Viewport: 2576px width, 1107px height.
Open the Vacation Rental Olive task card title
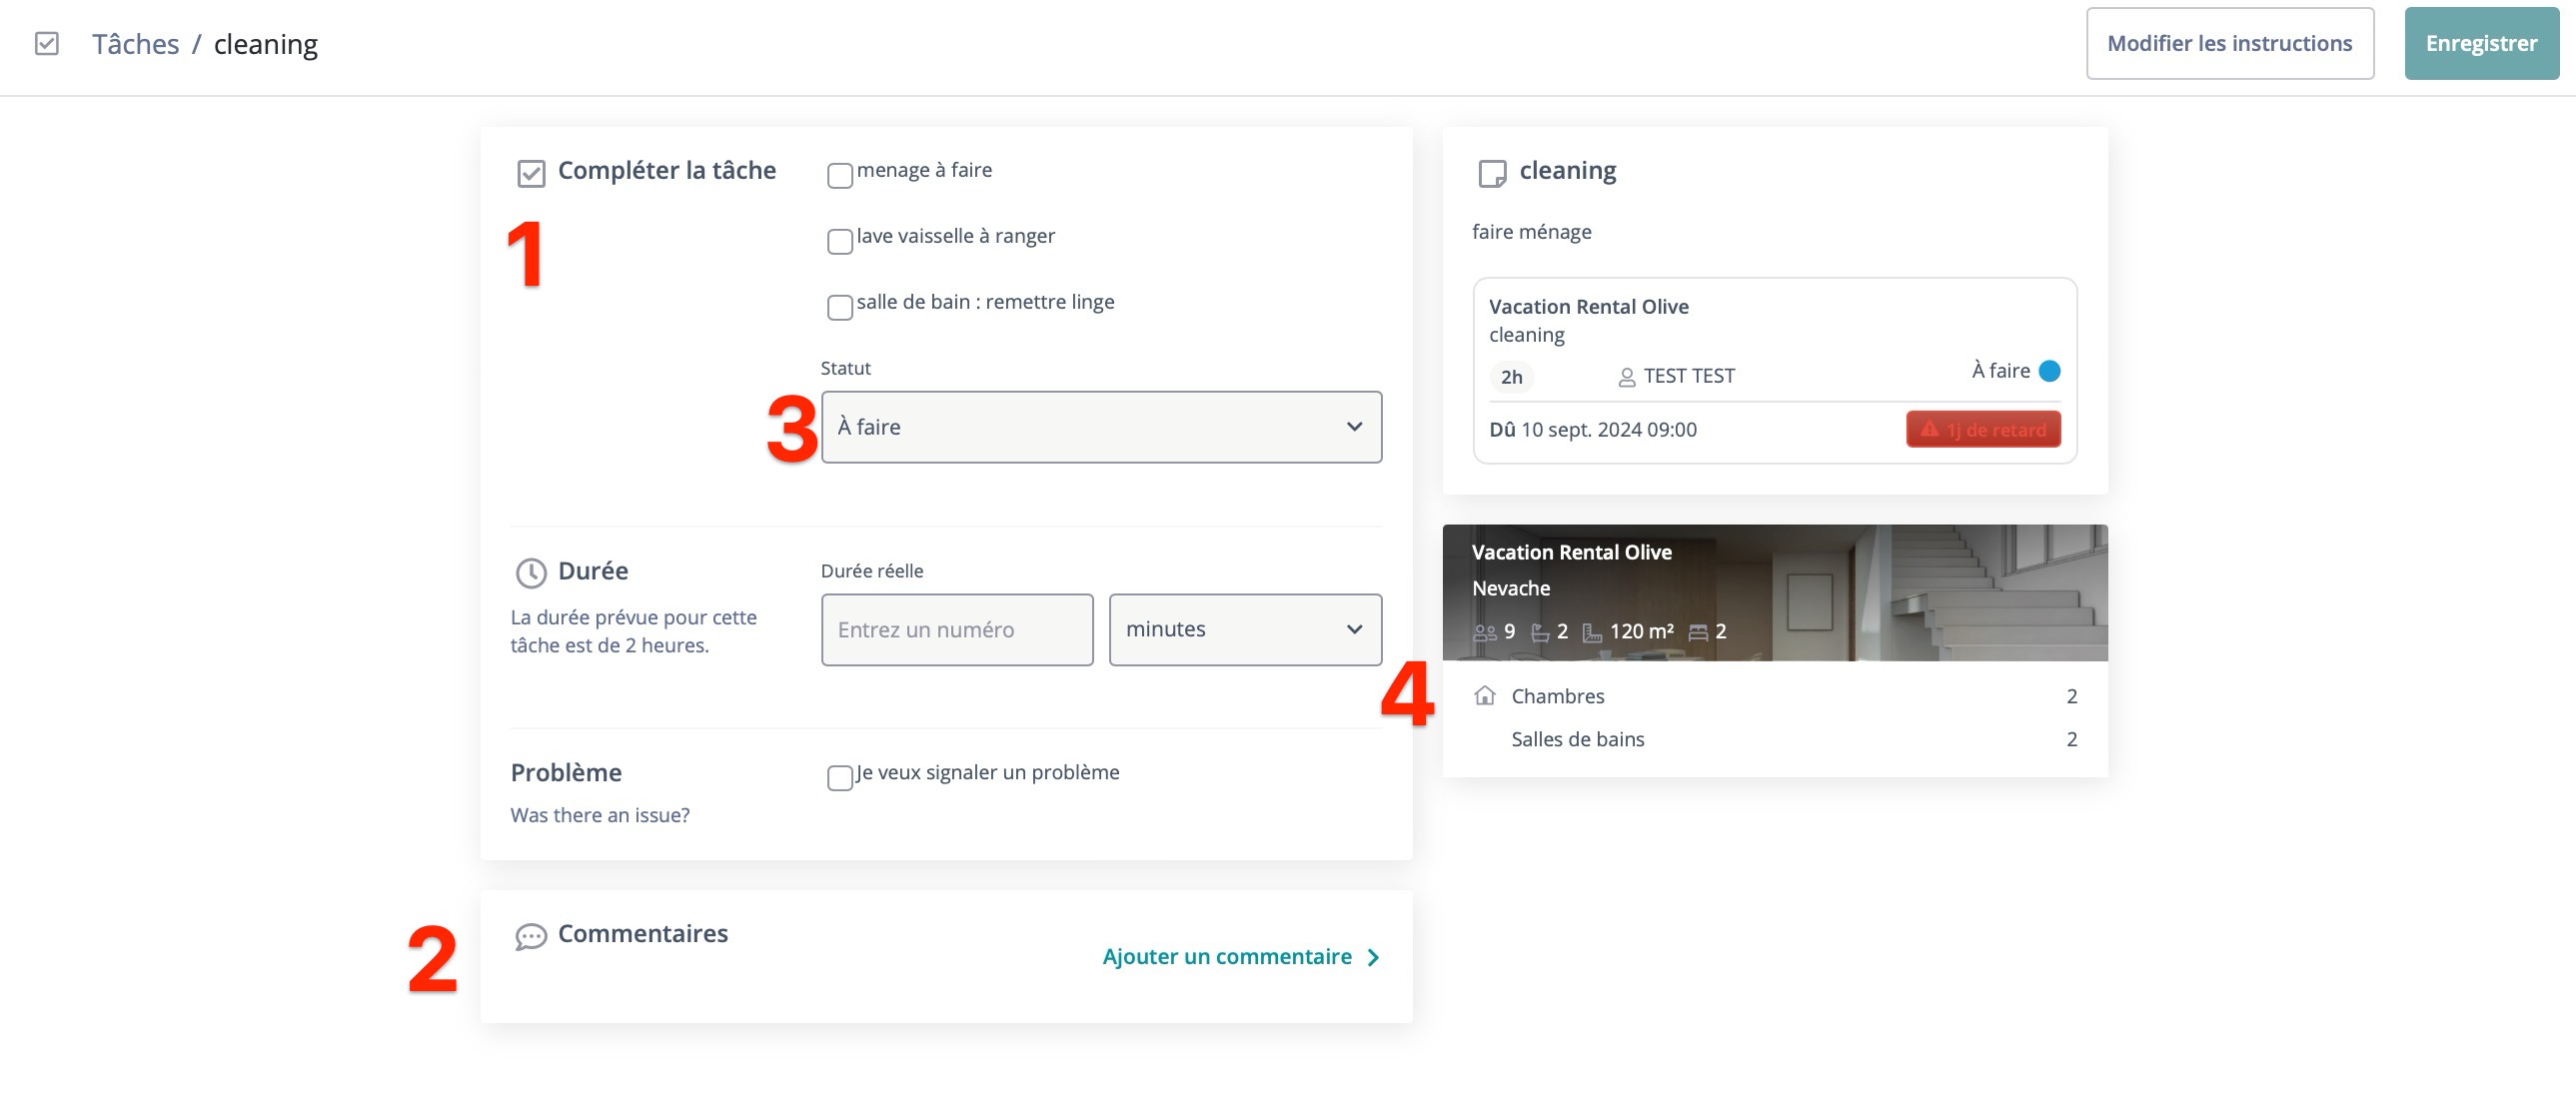pyautogui.click(x=1588, y=307)
